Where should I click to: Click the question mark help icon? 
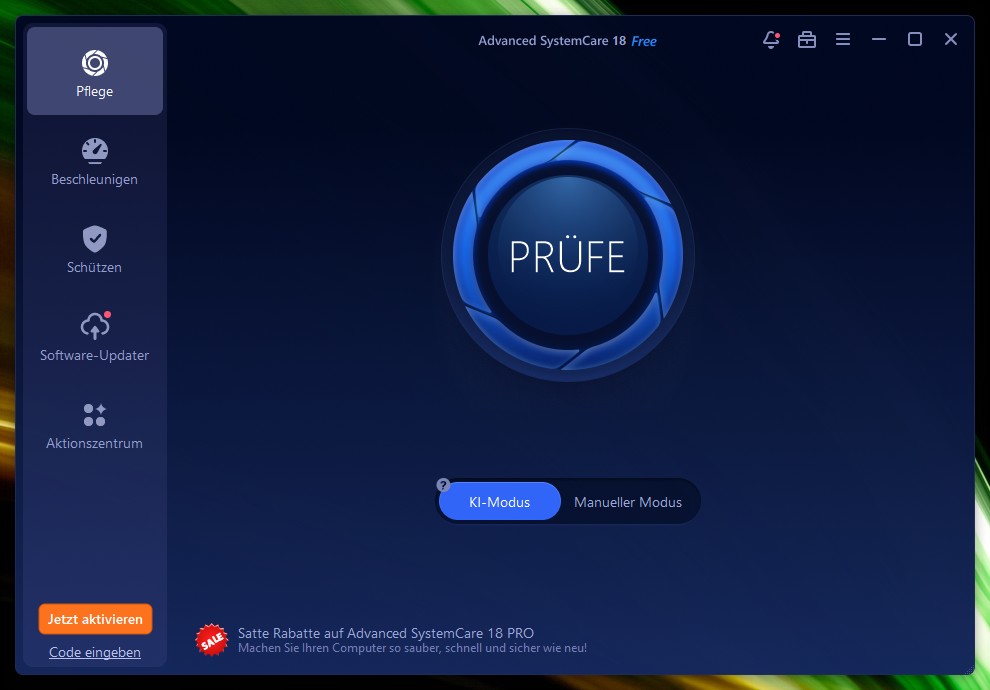(x=443, y=485)
